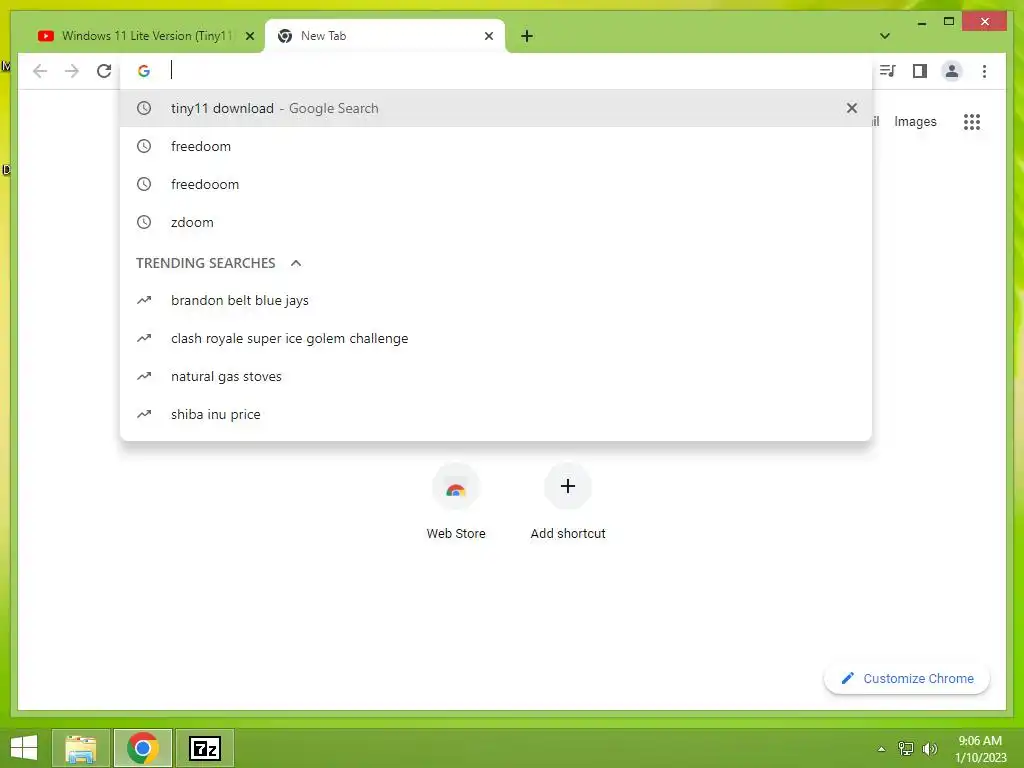Open the volume tray icon
The height and width of the screenshot is (768, 1024).
tap(930, 748)
